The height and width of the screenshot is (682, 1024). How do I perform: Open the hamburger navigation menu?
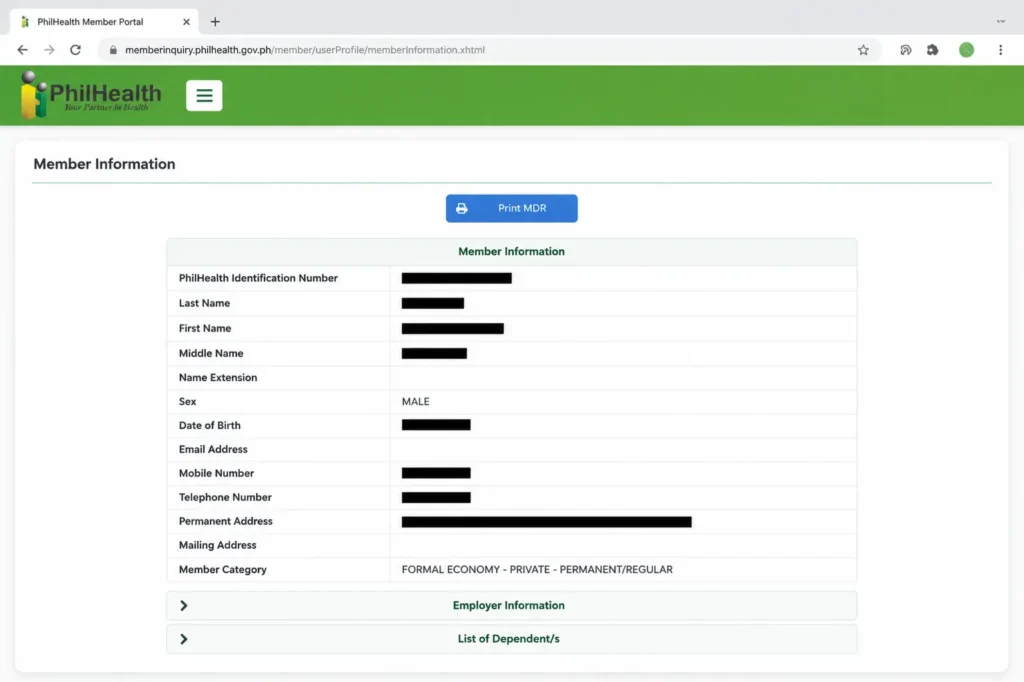pos(204,95)
